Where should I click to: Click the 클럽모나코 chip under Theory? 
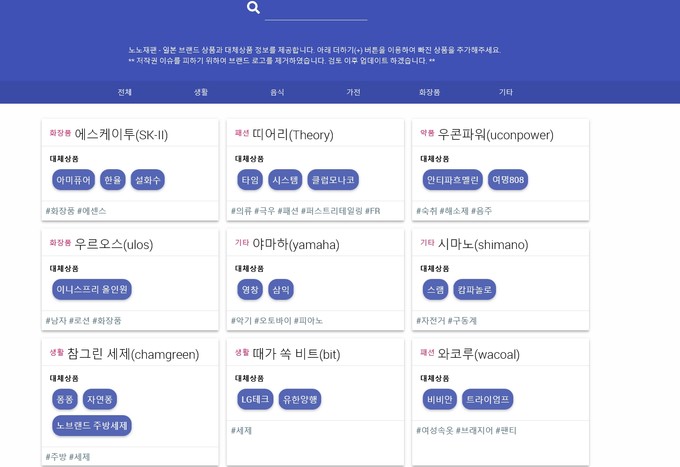tap(333, 180)
